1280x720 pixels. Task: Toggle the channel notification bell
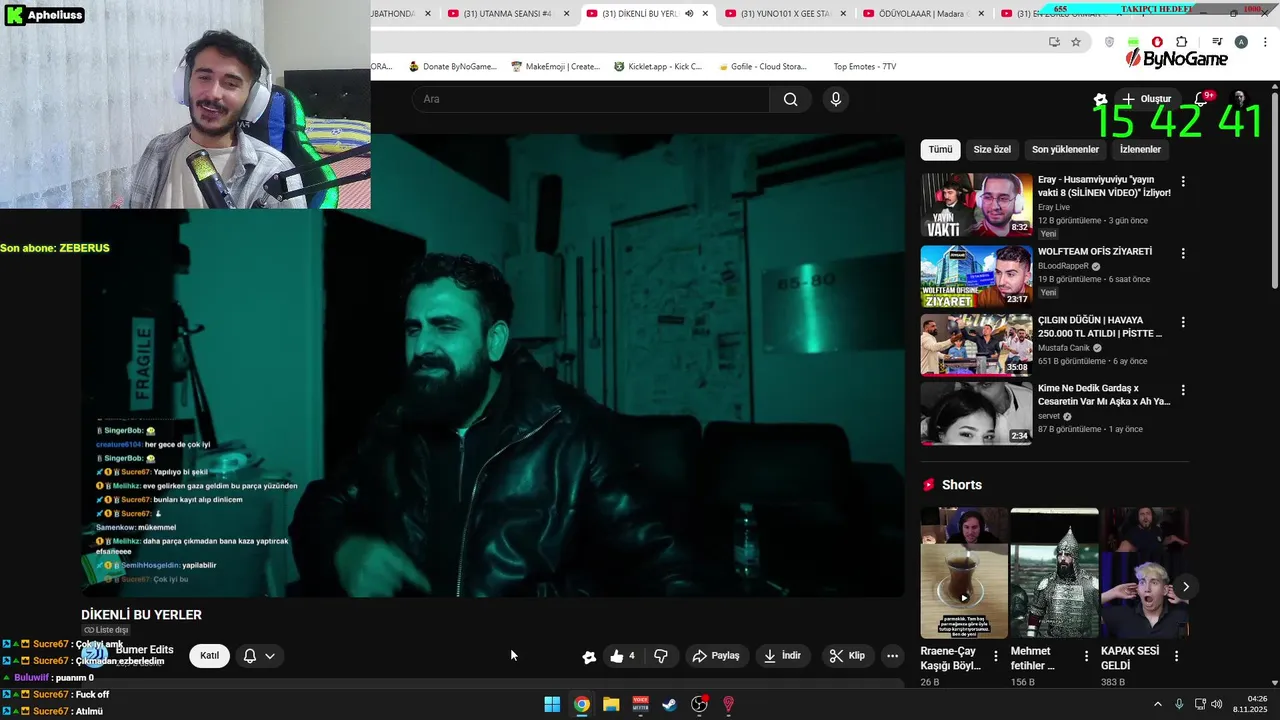pyautogui.click(x=250, y=656)
